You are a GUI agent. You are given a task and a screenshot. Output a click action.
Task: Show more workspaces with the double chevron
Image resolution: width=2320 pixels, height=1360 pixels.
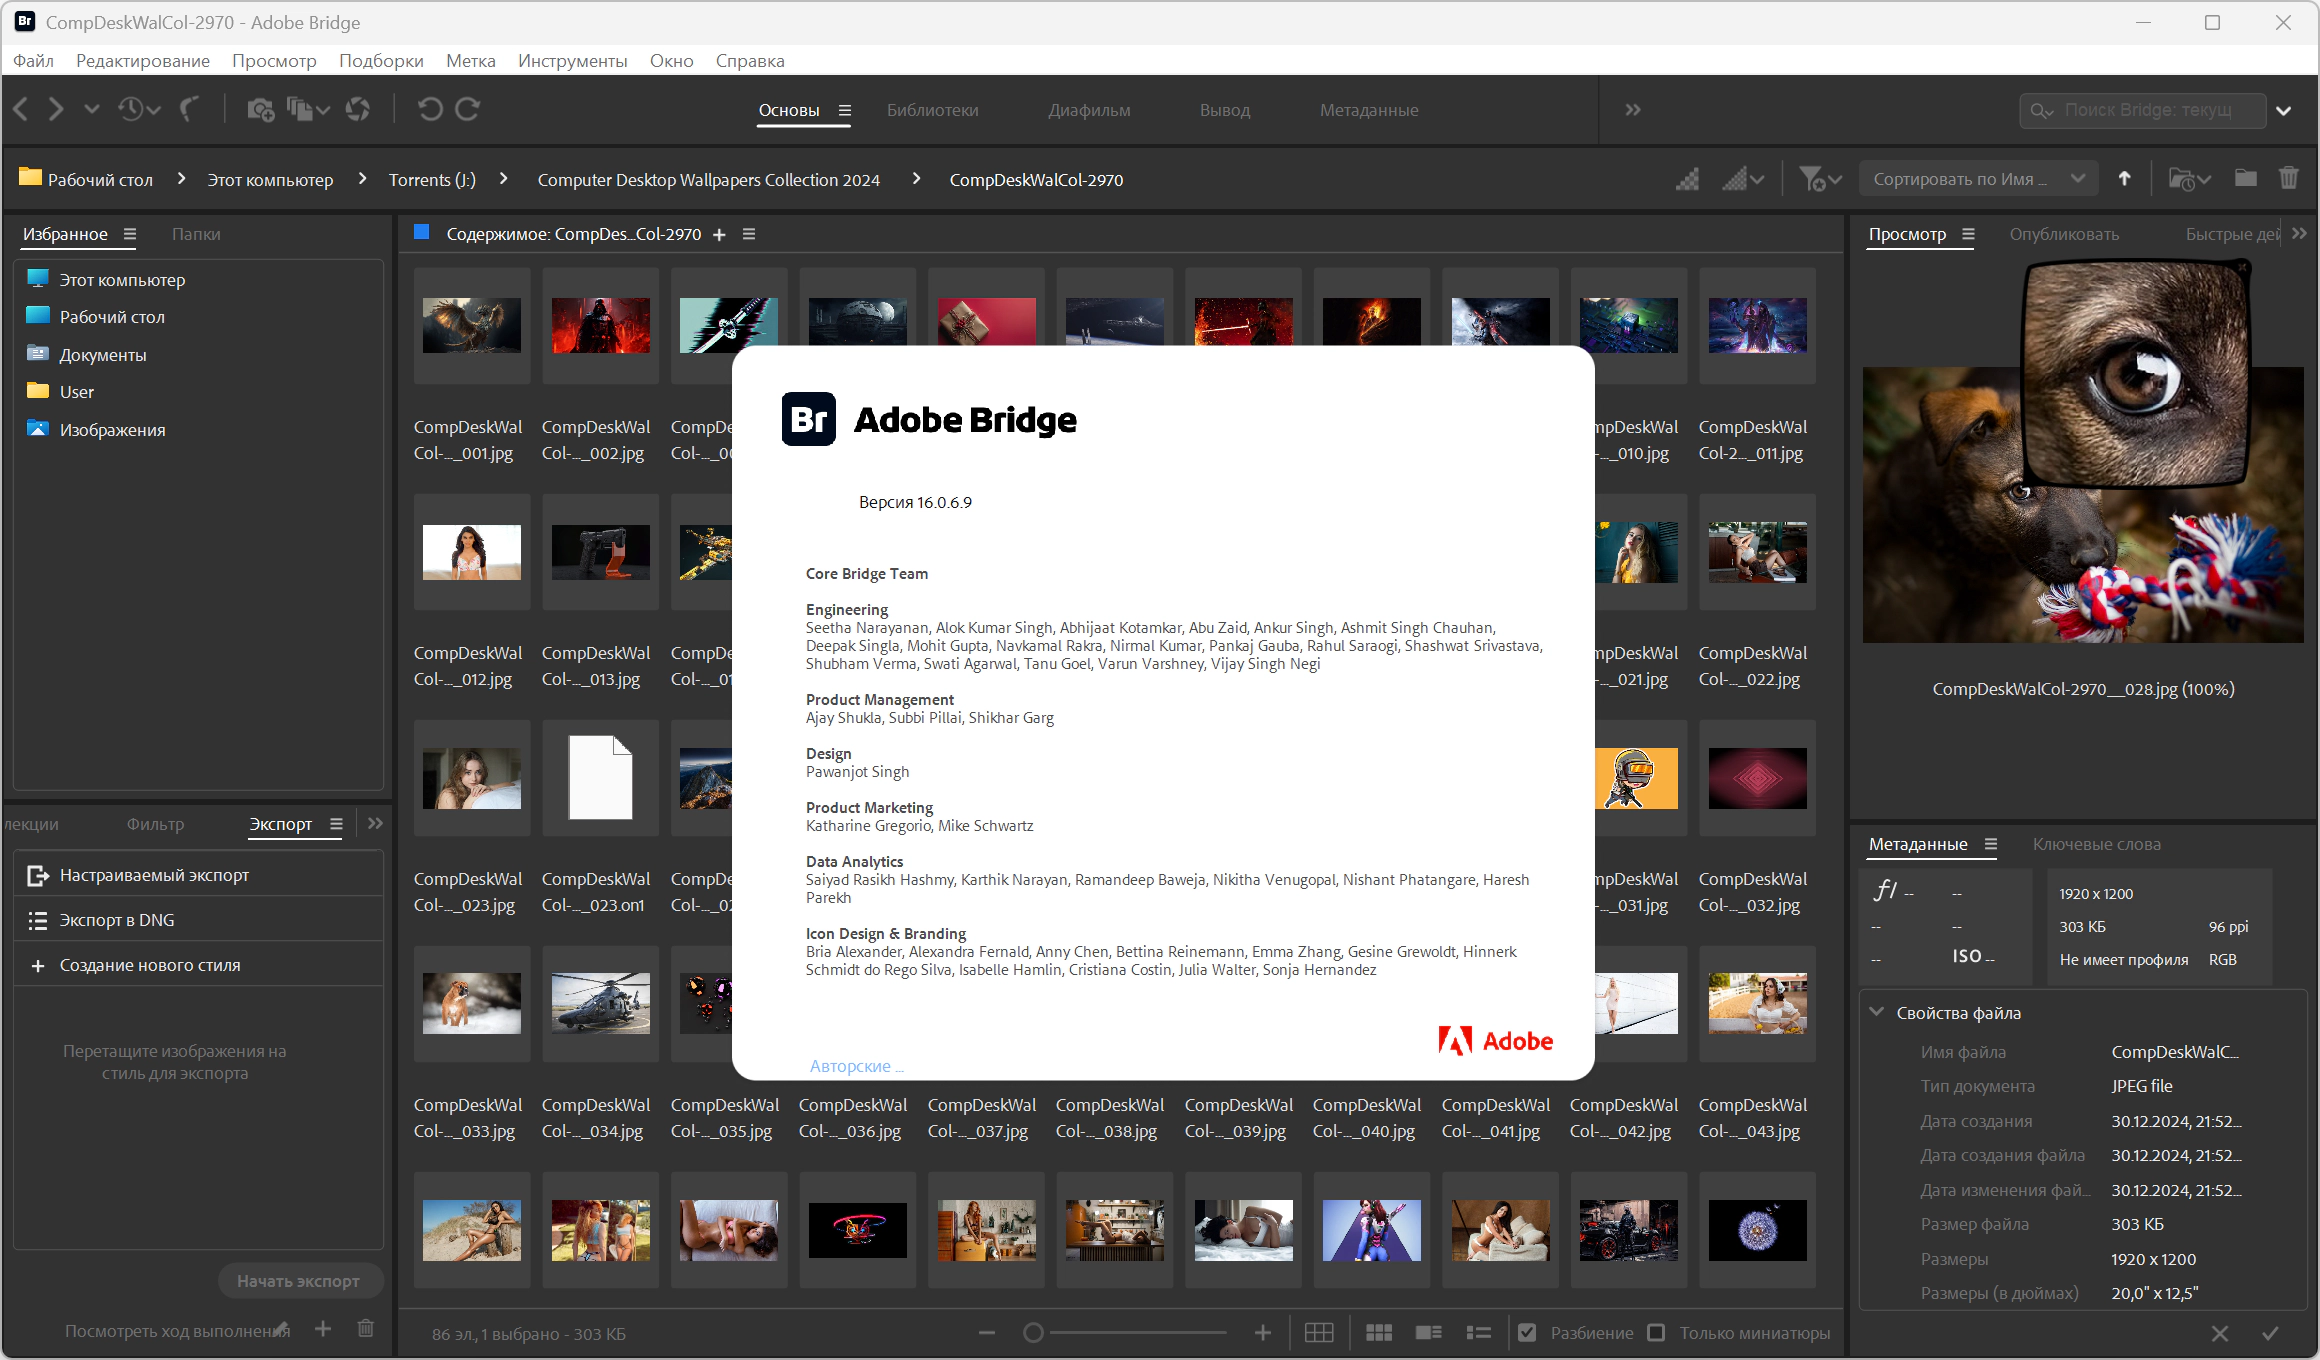coord(1633,110)
